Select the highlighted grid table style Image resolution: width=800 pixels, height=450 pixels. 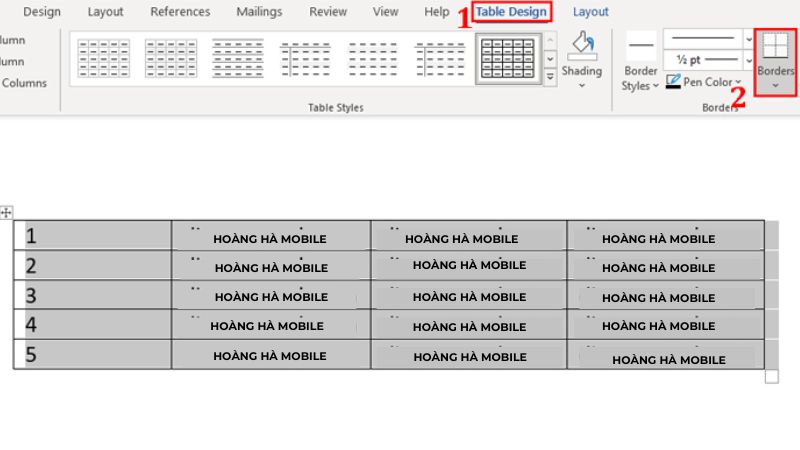coord(508,59)
